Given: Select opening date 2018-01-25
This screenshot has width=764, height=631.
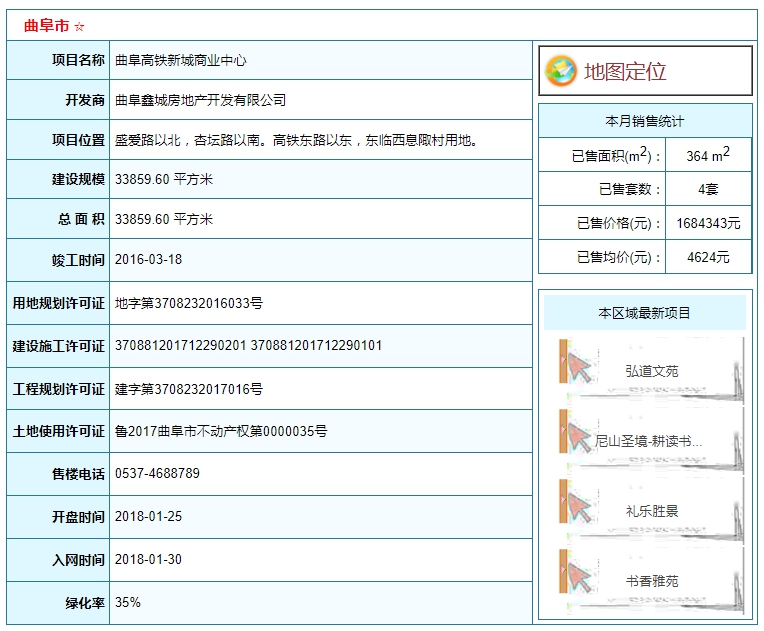Looking at the screenshot, I should 149,516.
